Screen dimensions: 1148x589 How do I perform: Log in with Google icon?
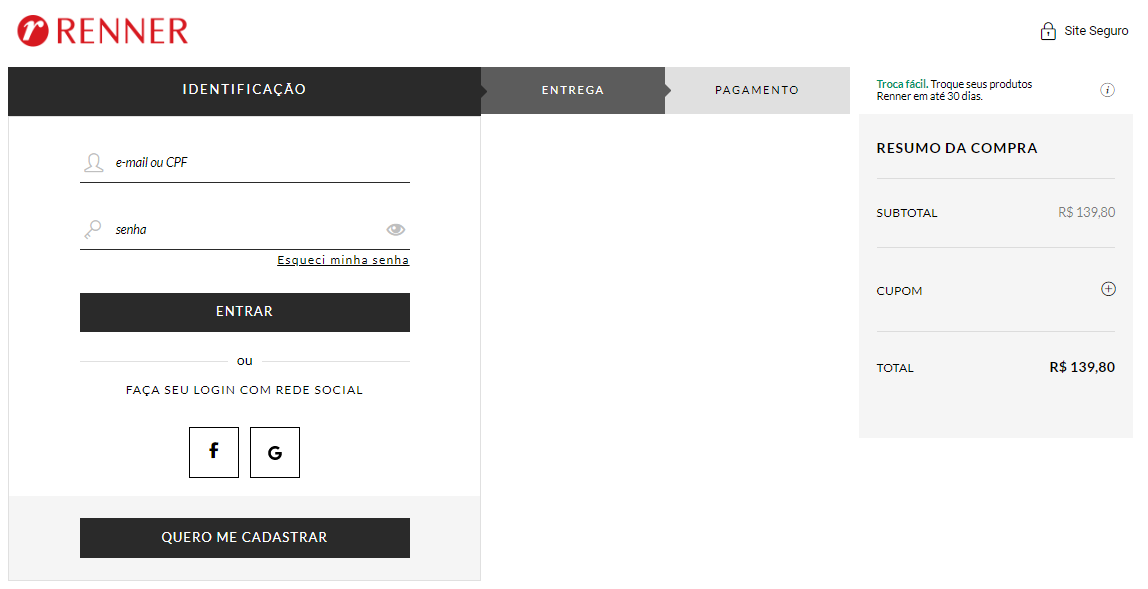click(275, 452)
